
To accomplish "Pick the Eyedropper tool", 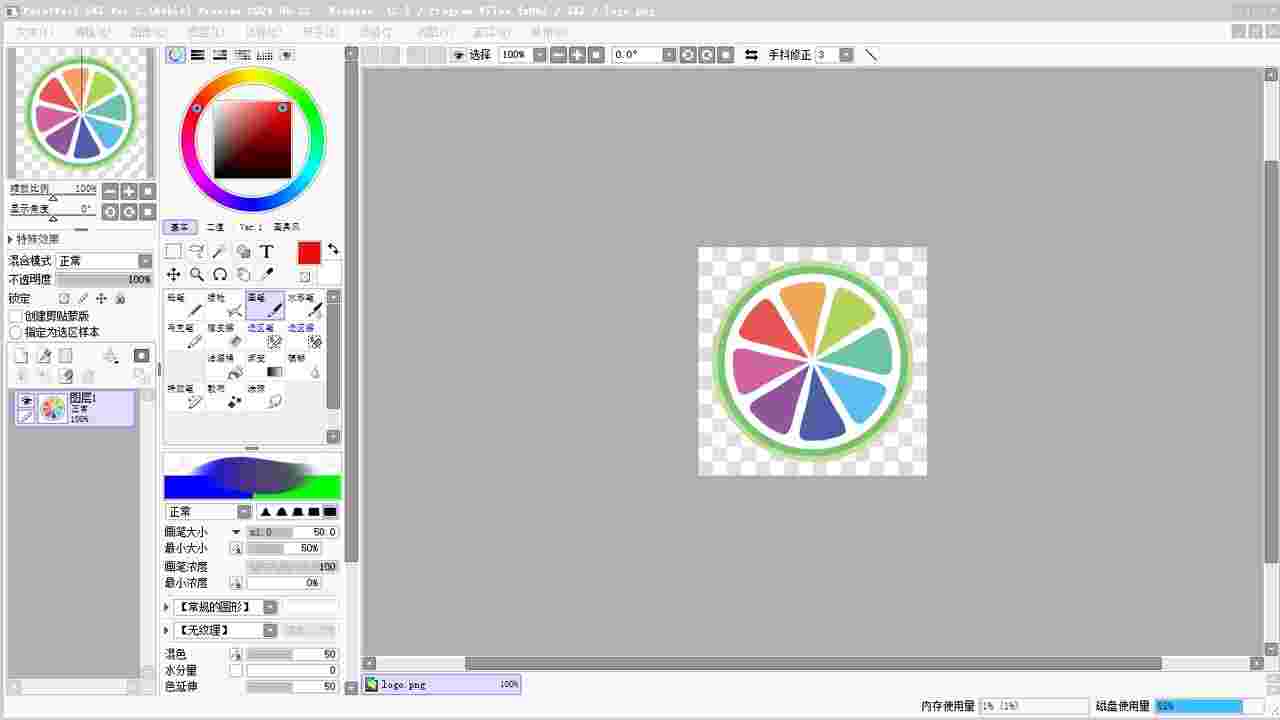I will (x=268, y=273).
